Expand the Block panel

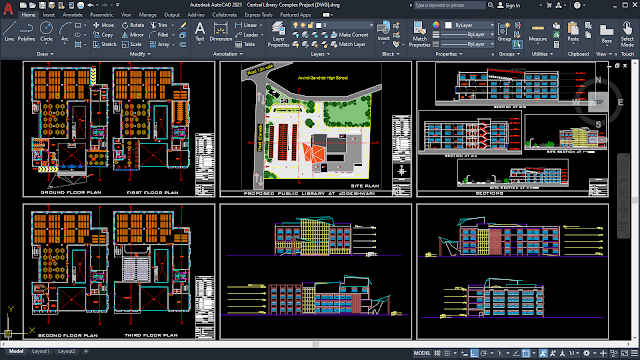[x=390, y=54]
